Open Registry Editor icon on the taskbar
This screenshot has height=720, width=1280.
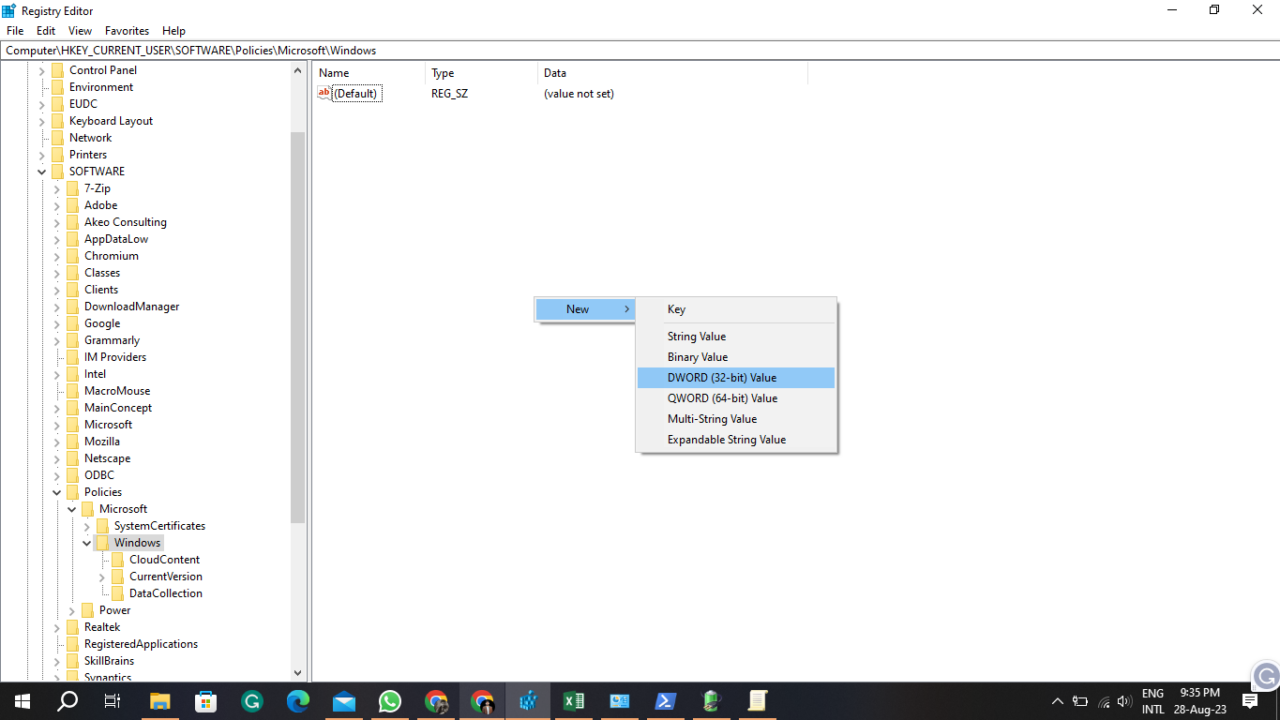click(528, 701)
